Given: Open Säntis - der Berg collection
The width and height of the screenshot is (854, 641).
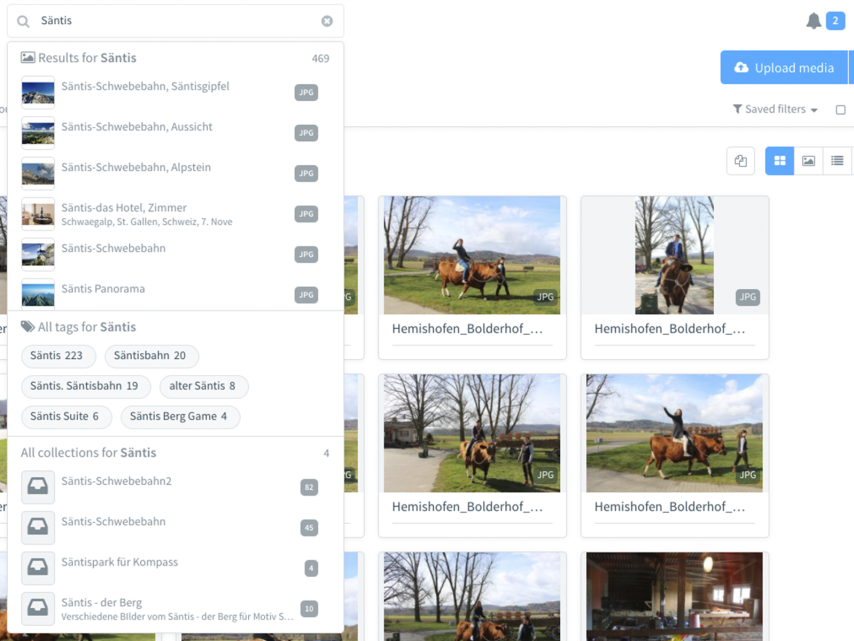Looking at the screenshot, I should click(x=102, y=603).
